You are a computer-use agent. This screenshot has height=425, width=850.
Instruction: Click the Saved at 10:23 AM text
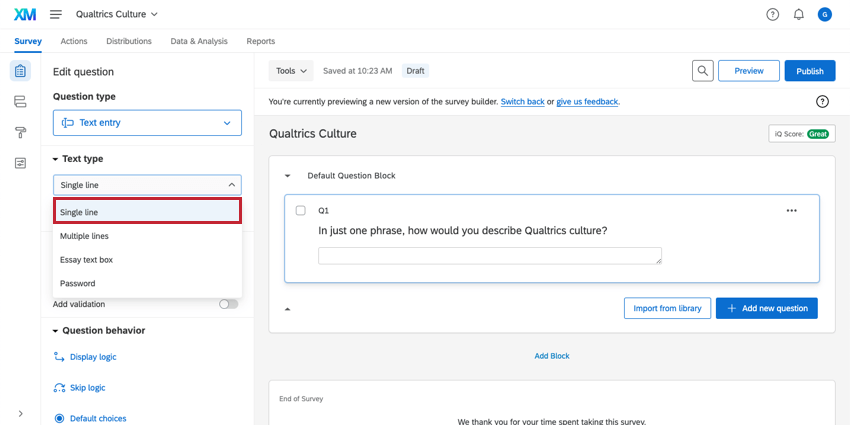click(x=357, y=71)
